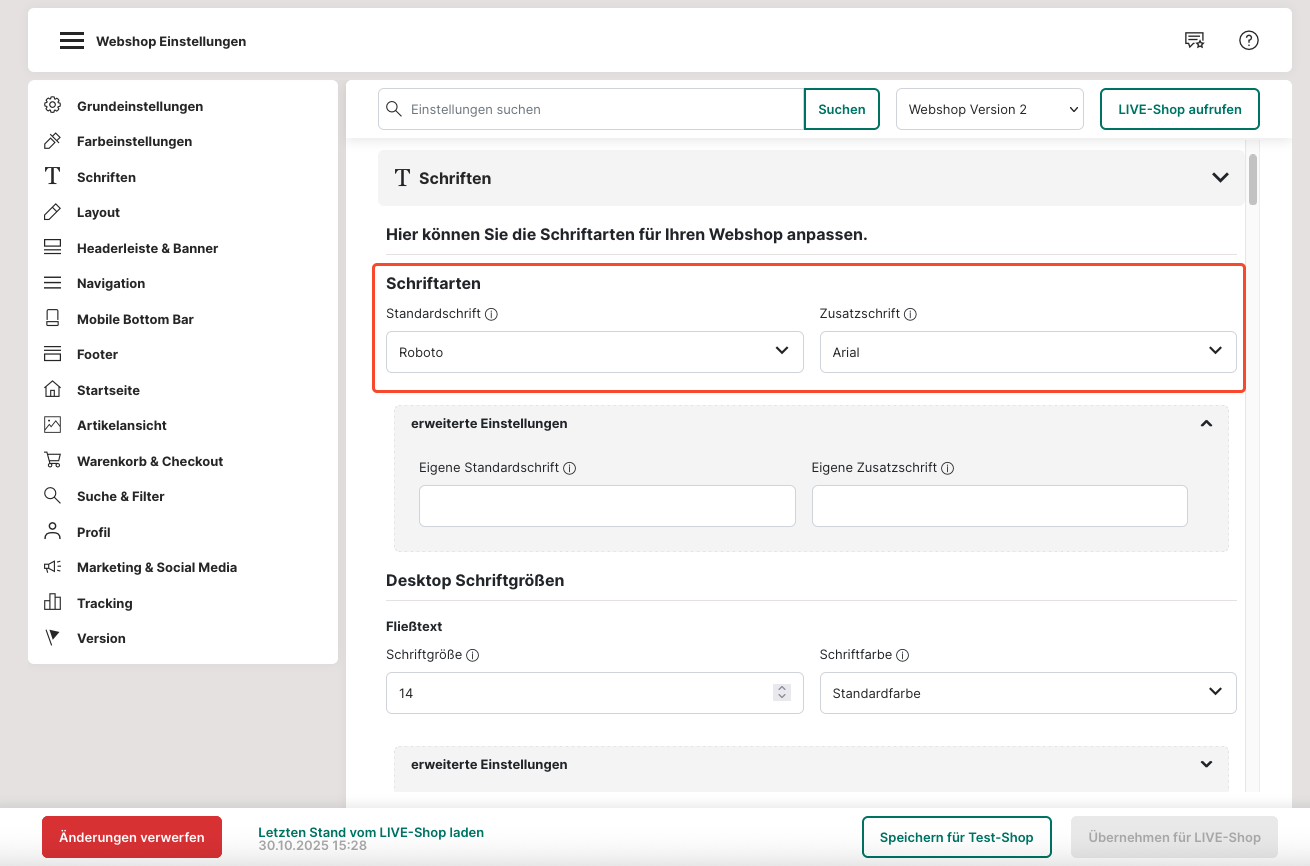Open the Zusatzschrift Arial dropdown

tap(1027, 352)
